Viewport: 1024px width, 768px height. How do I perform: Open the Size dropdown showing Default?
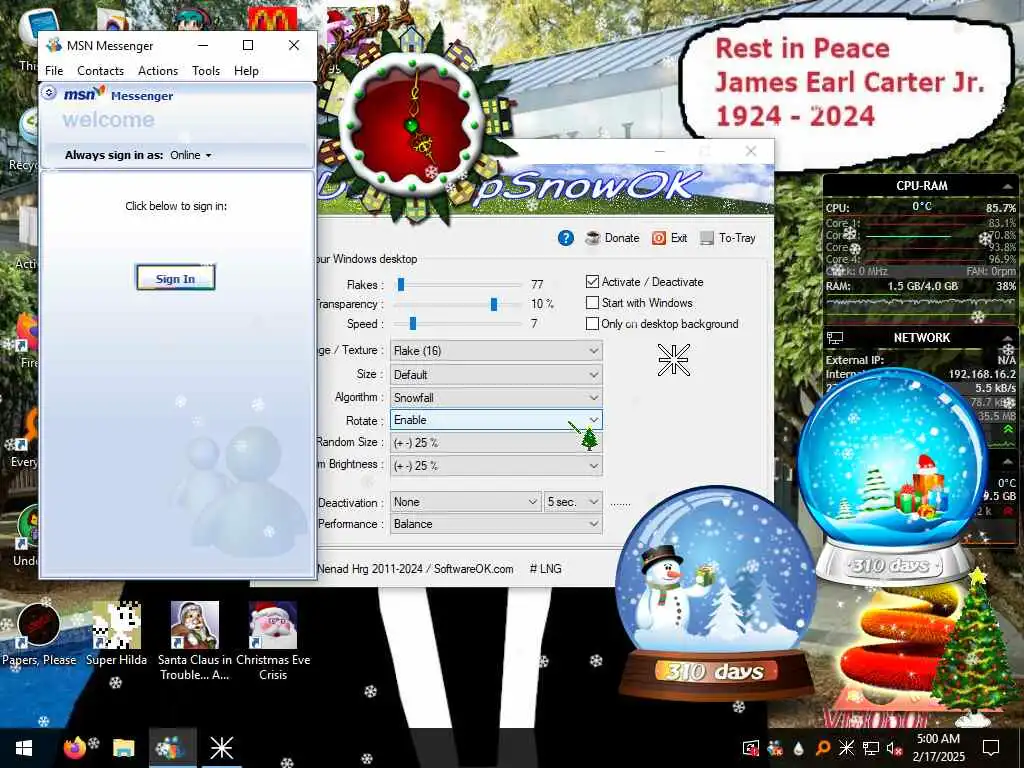click(496, 375)
